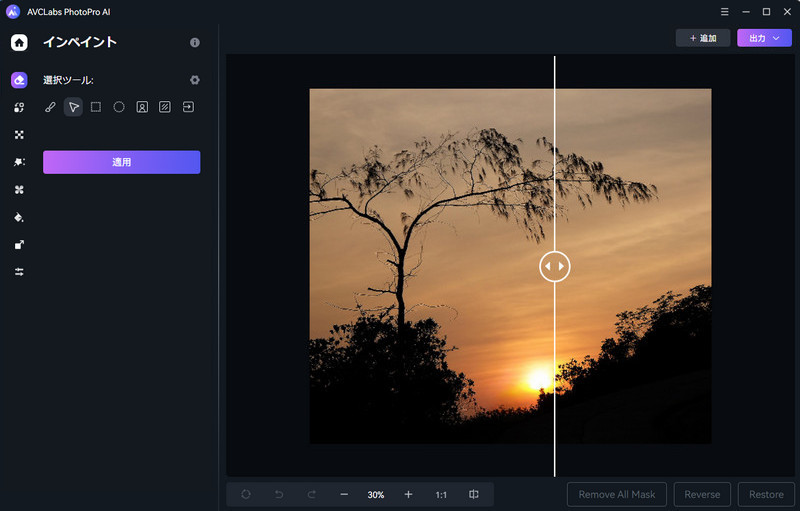800x511 pixels.
Task: Select the ellipse selection tool
Action: [x=119, y=107]
